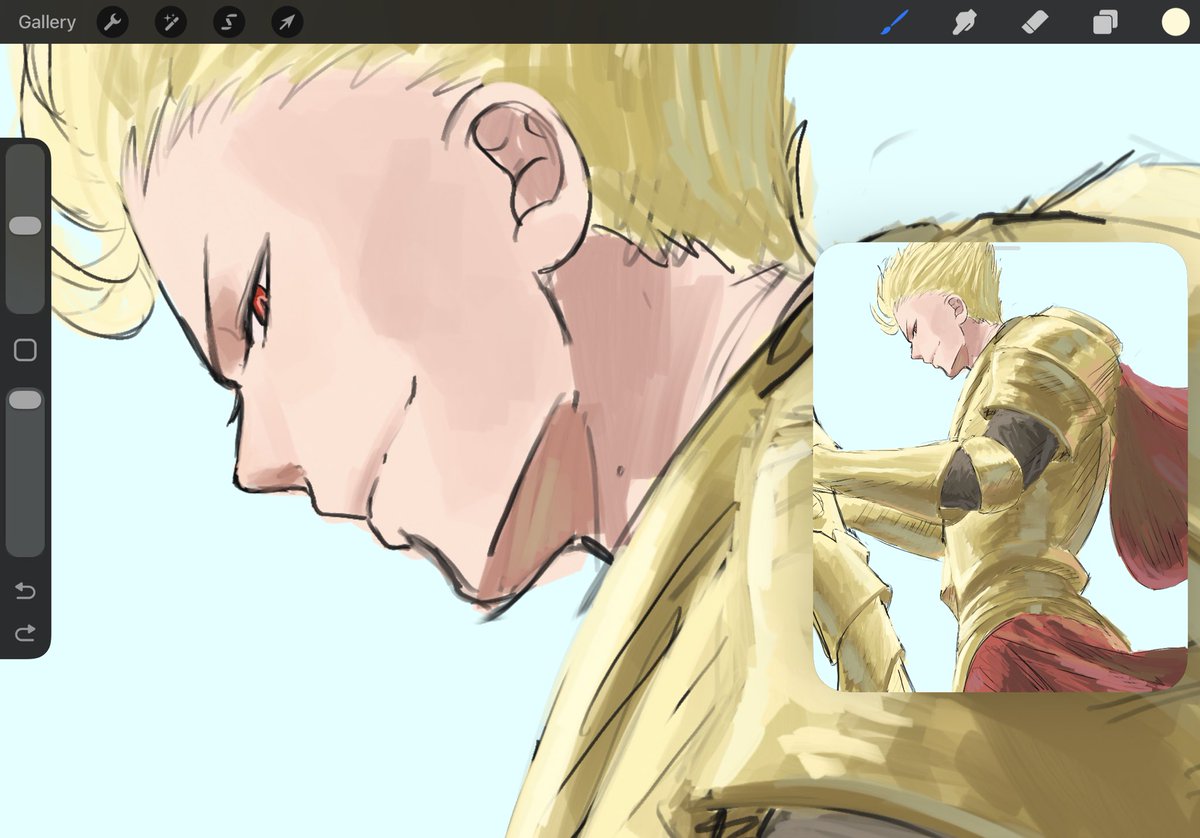The image size is (1200, 838).
Task: Click the brush size slider handle
Action: (25, 226)
